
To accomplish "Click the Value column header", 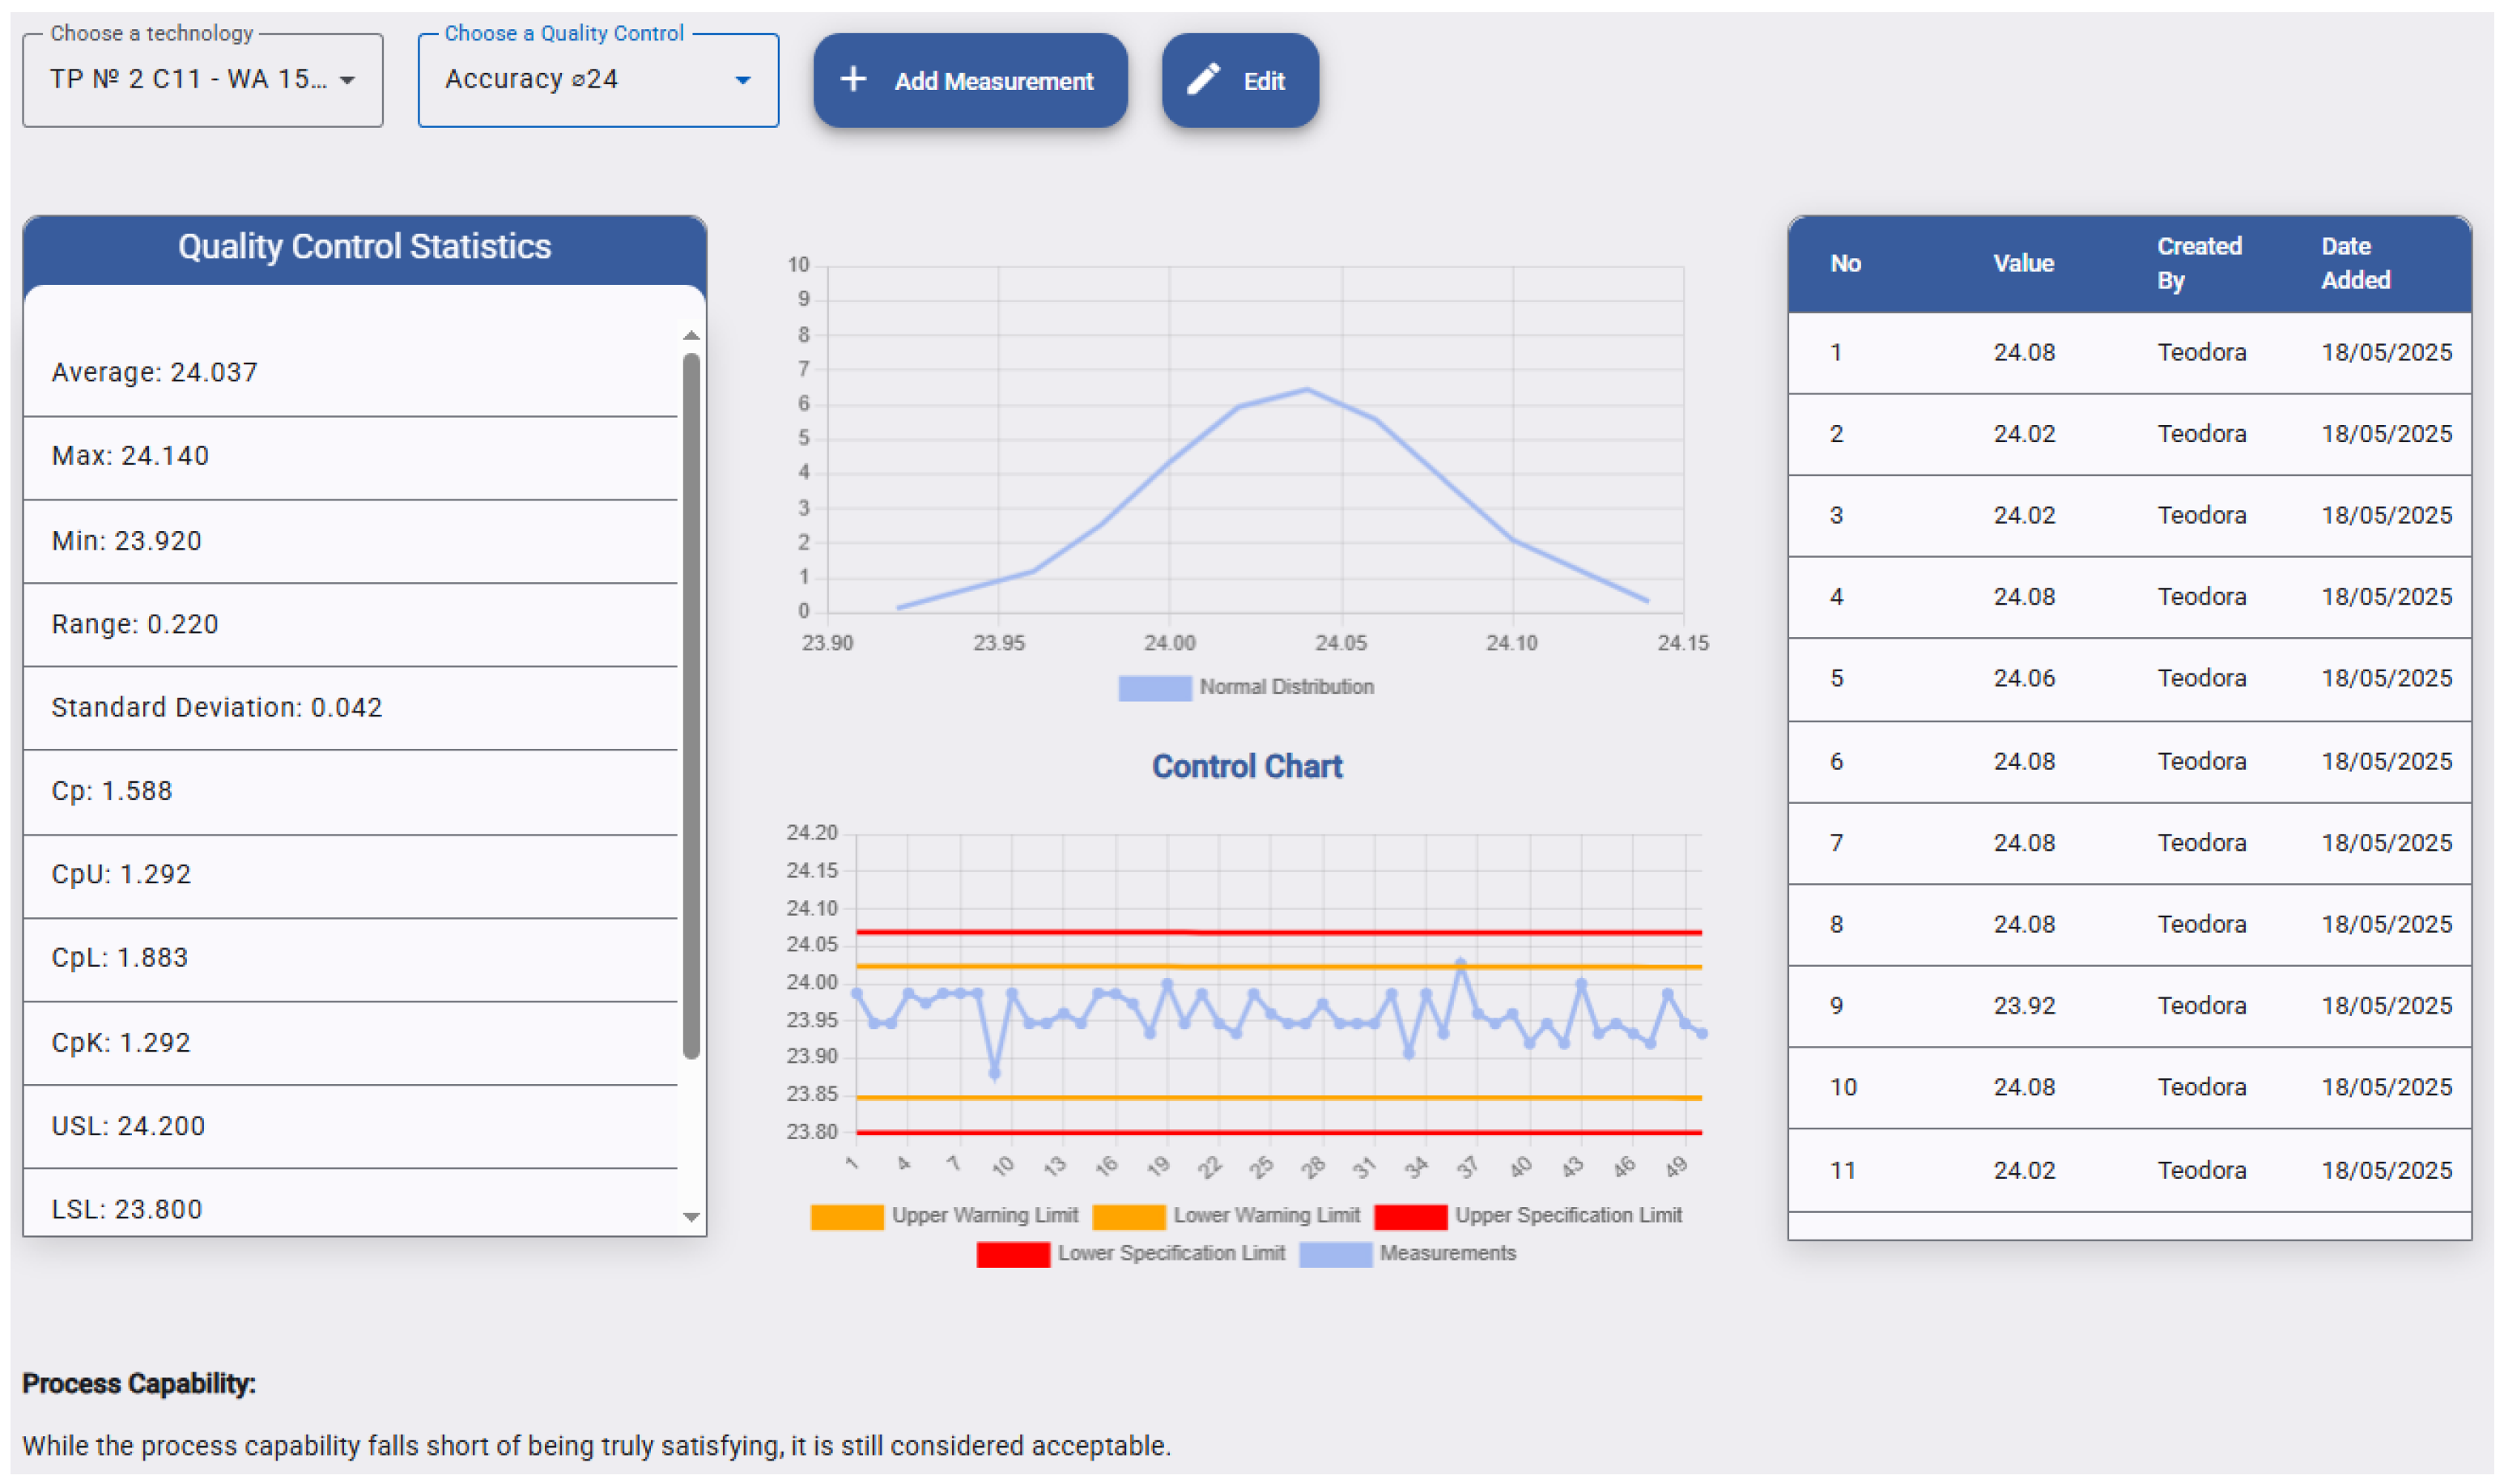I will [x=2023, y=263].
